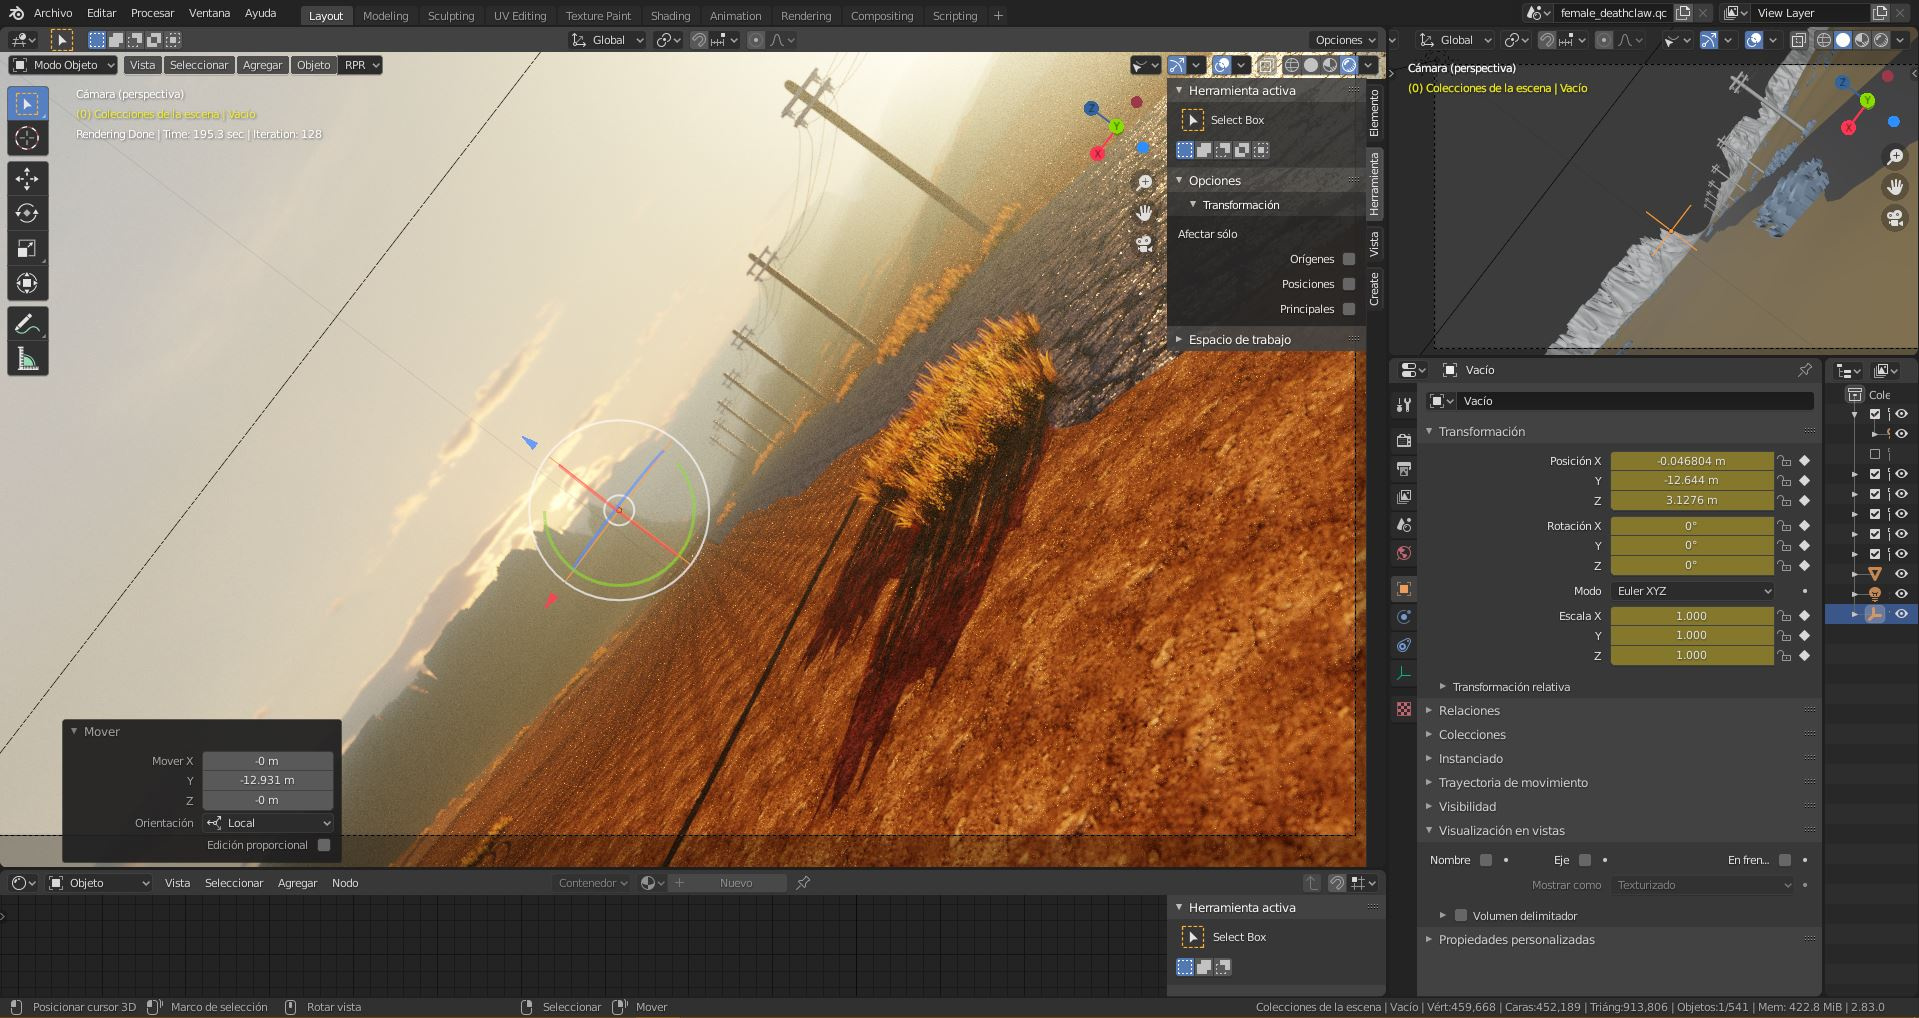The height and width of the screenshot is (1018, 1919).
Task: Switch to the UV Editing workspace tab
Action: [520, 16]
